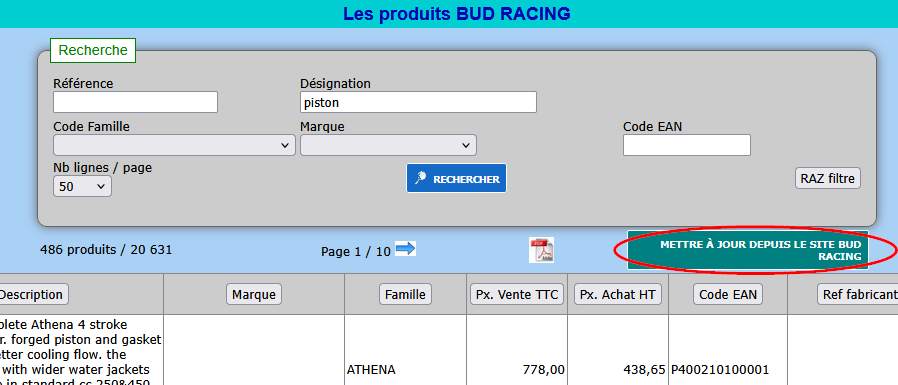The image size is (898, 385).
Task: Select EAN code P400210100001 cell
Action: [720, 370]
